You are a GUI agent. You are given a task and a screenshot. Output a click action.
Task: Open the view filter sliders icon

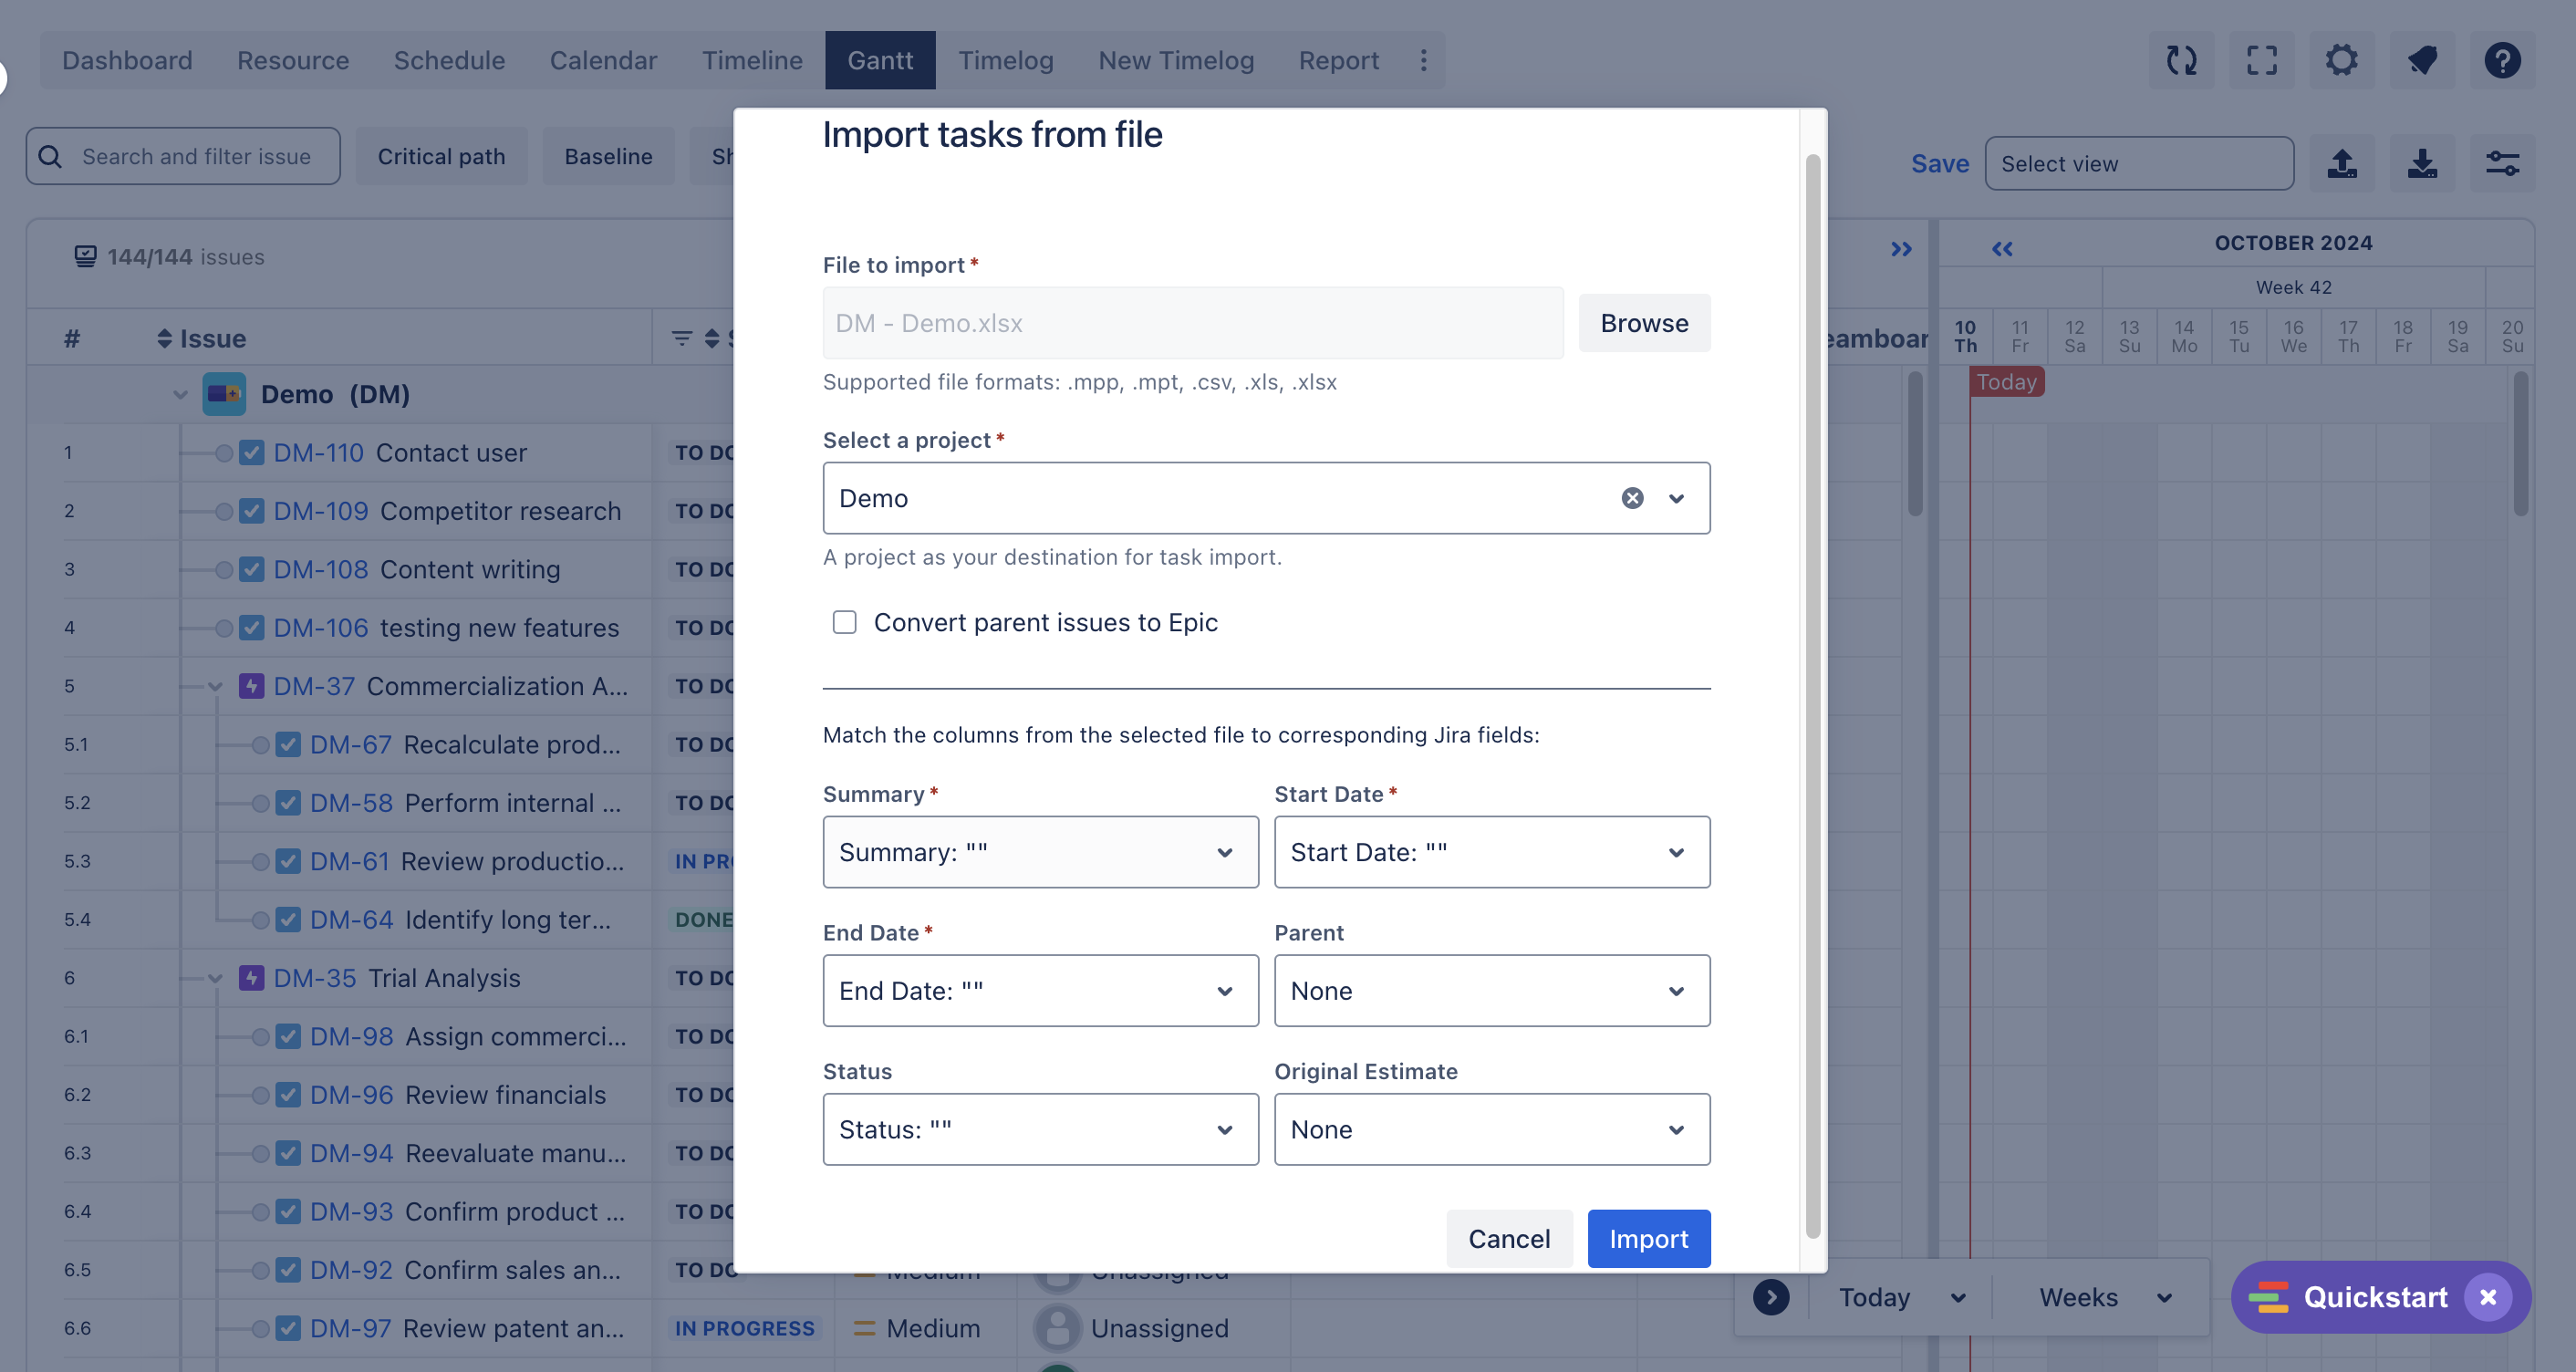(x=2502, y=163)
